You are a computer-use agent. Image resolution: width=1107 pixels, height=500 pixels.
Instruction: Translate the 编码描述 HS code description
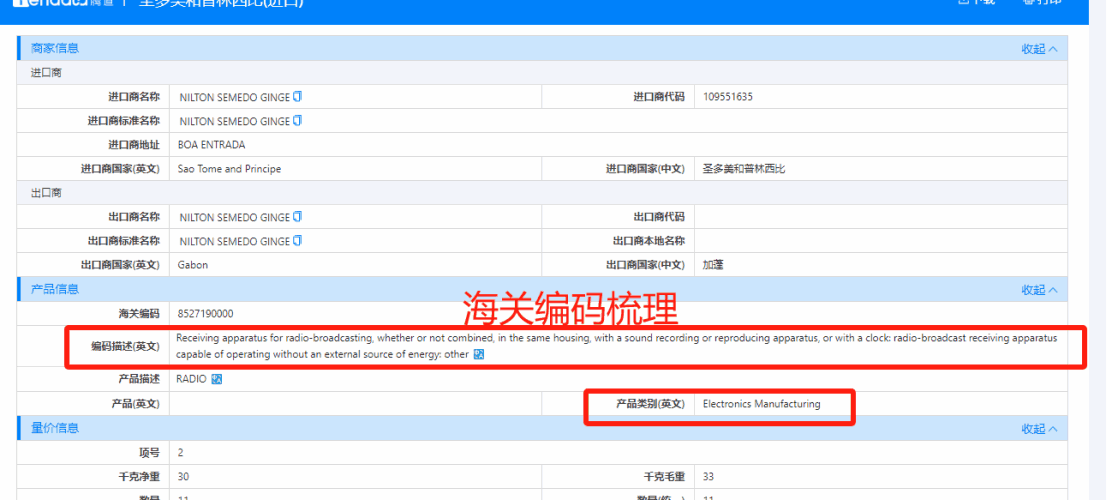[x=478, y=354]
